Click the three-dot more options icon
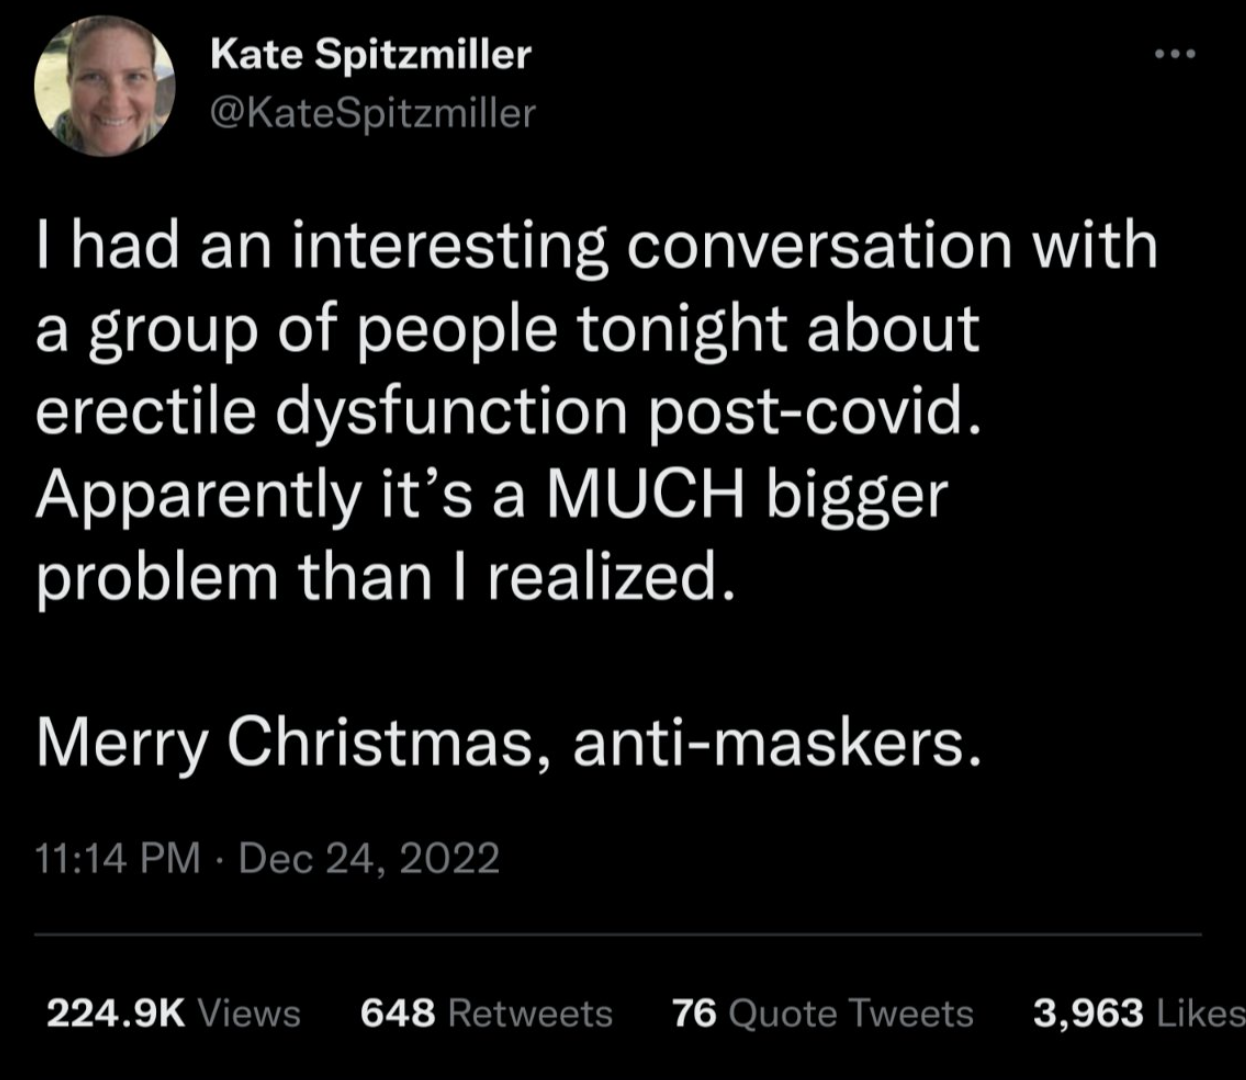The image size is (1246, 1080). click(1175, 54)
